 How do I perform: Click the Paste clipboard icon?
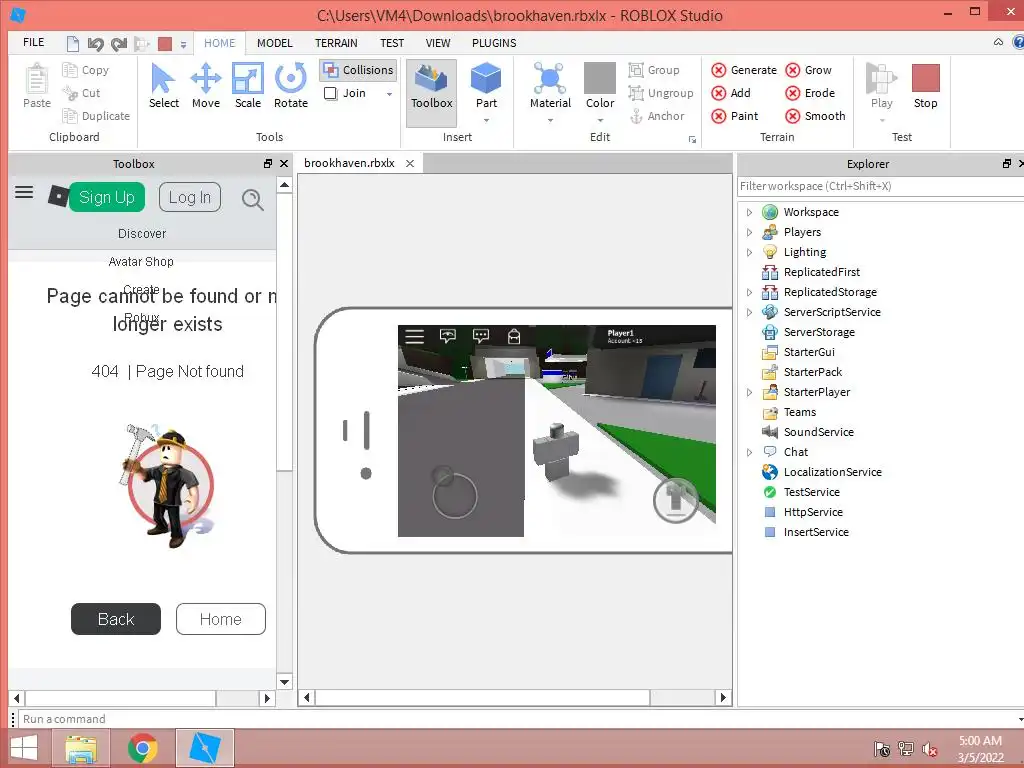(37, 86)
